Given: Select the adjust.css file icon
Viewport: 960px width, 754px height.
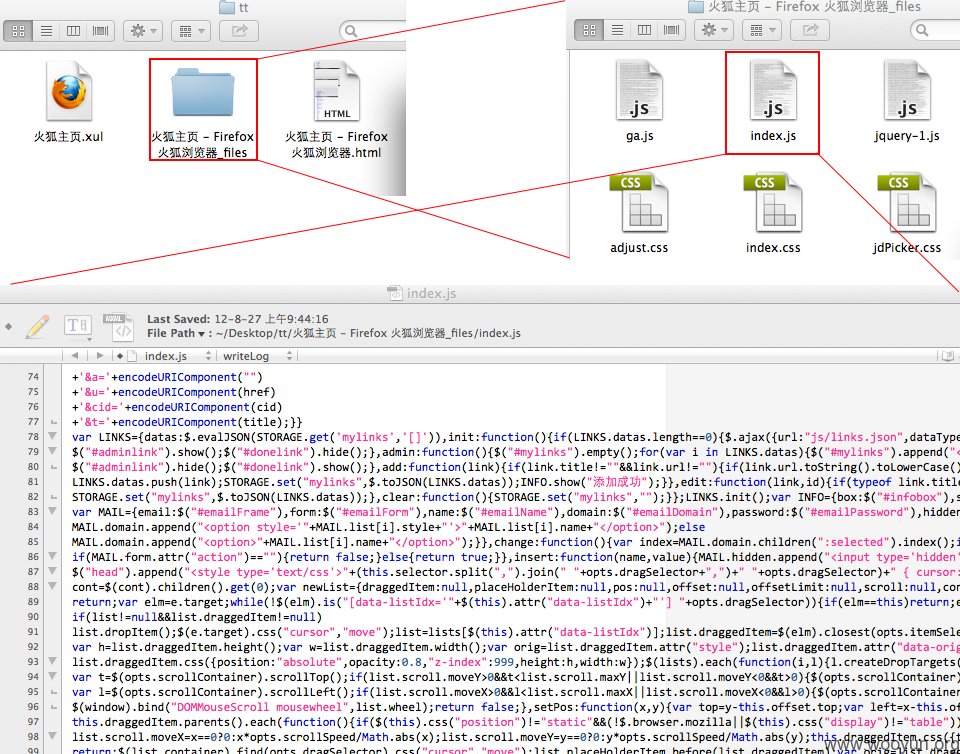Looking at the screenshot, I should 639,203.
